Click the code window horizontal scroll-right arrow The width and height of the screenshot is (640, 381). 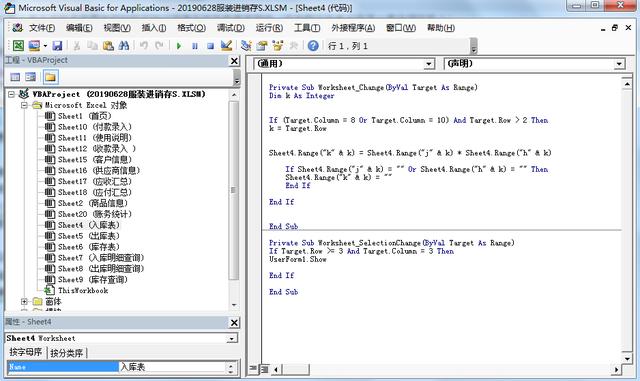tap(616, 370)
